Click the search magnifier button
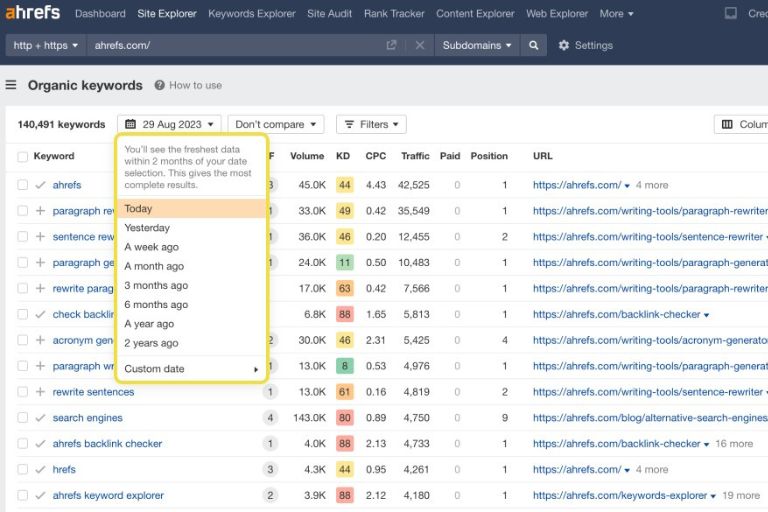Screen dimensions: 768x512 click(533, 45)
